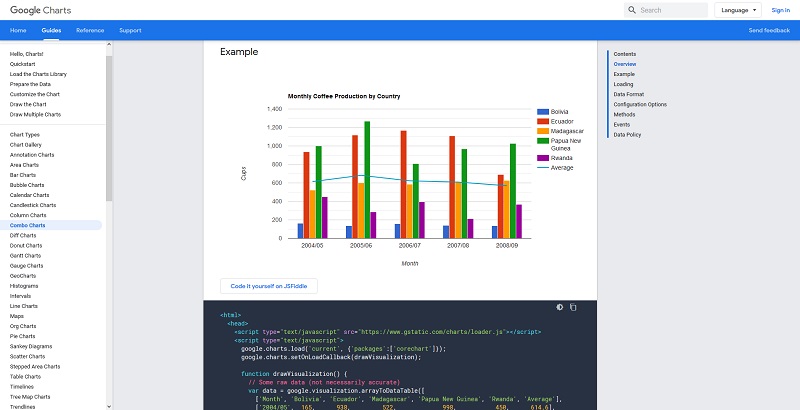Image resolution: width=800 pixels, height=410 pixels.
Task: Copy code sample icon
Action: [x=573, y=307]
